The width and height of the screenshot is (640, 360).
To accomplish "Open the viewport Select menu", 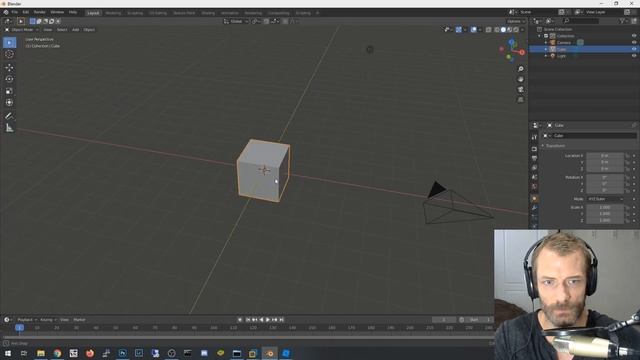I will coord(62,30).
